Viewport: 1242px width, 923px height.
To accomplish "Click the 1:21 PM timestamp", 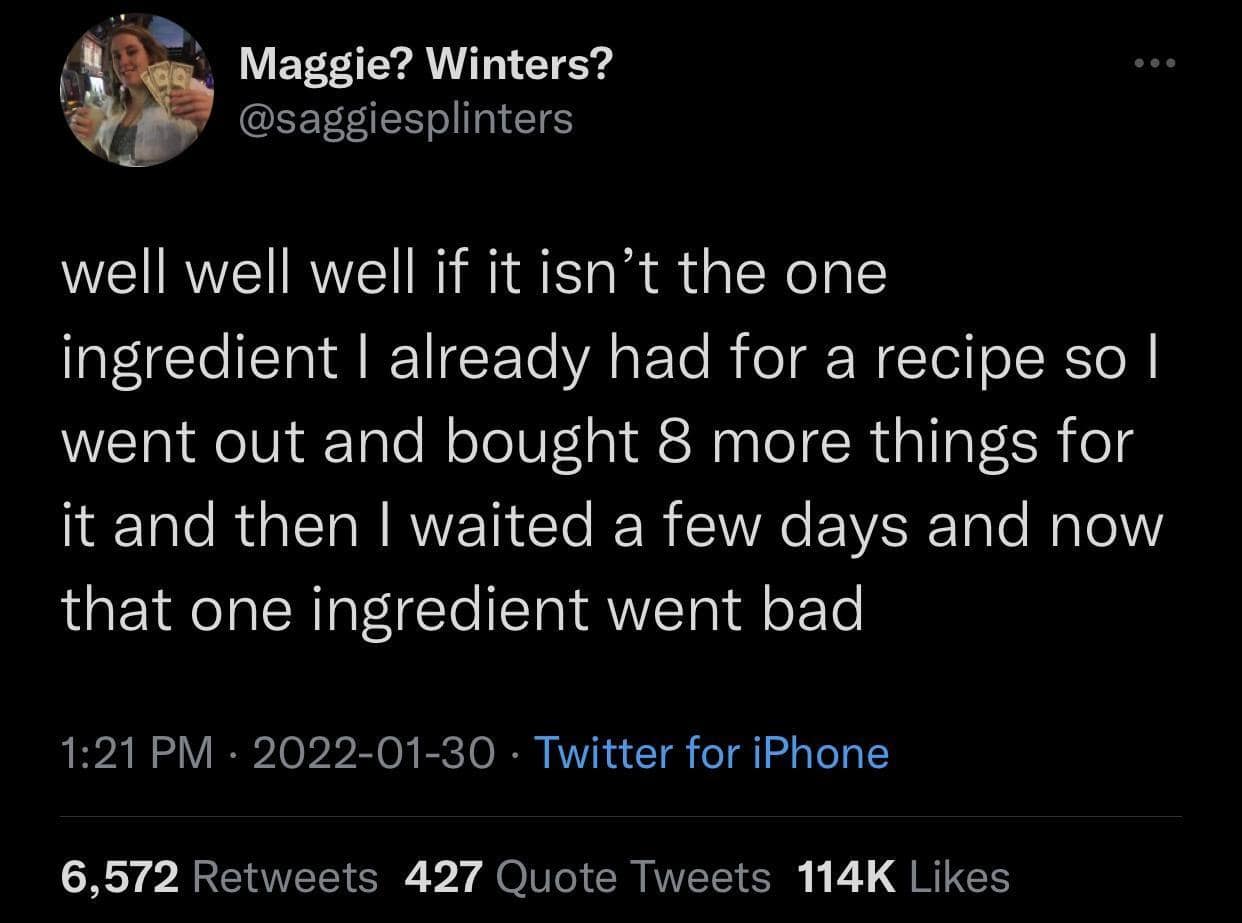I will (x=137, y=753).
